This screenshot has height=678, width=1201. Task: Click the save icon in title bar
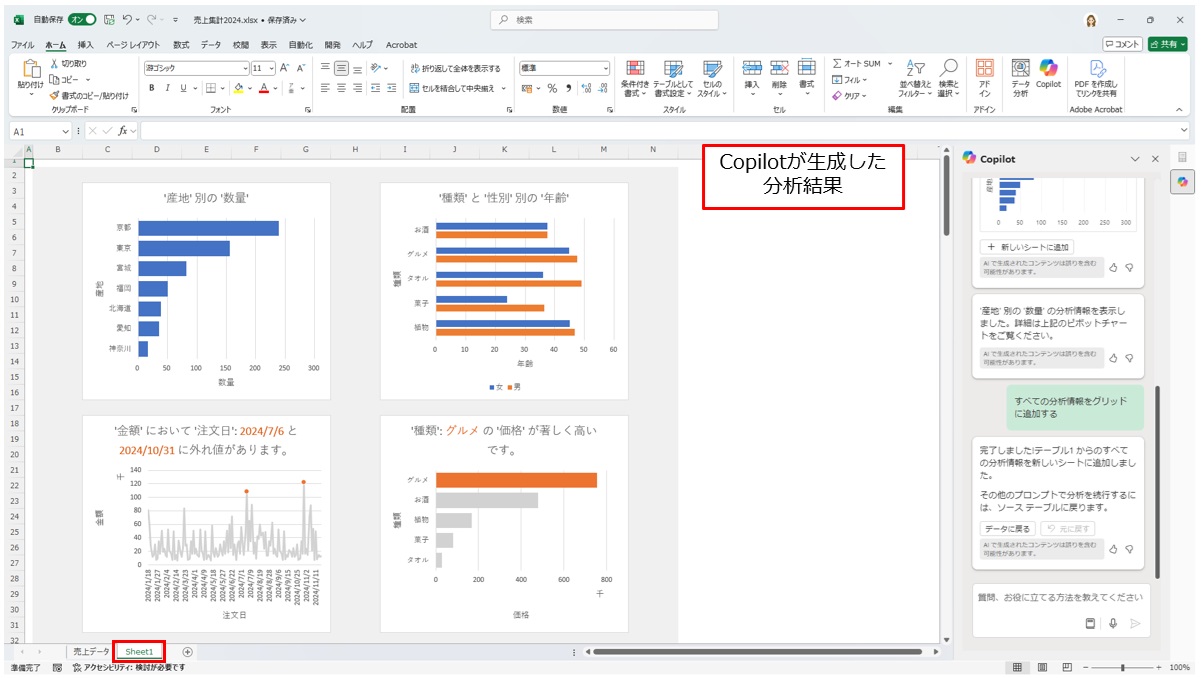(108, 19)
